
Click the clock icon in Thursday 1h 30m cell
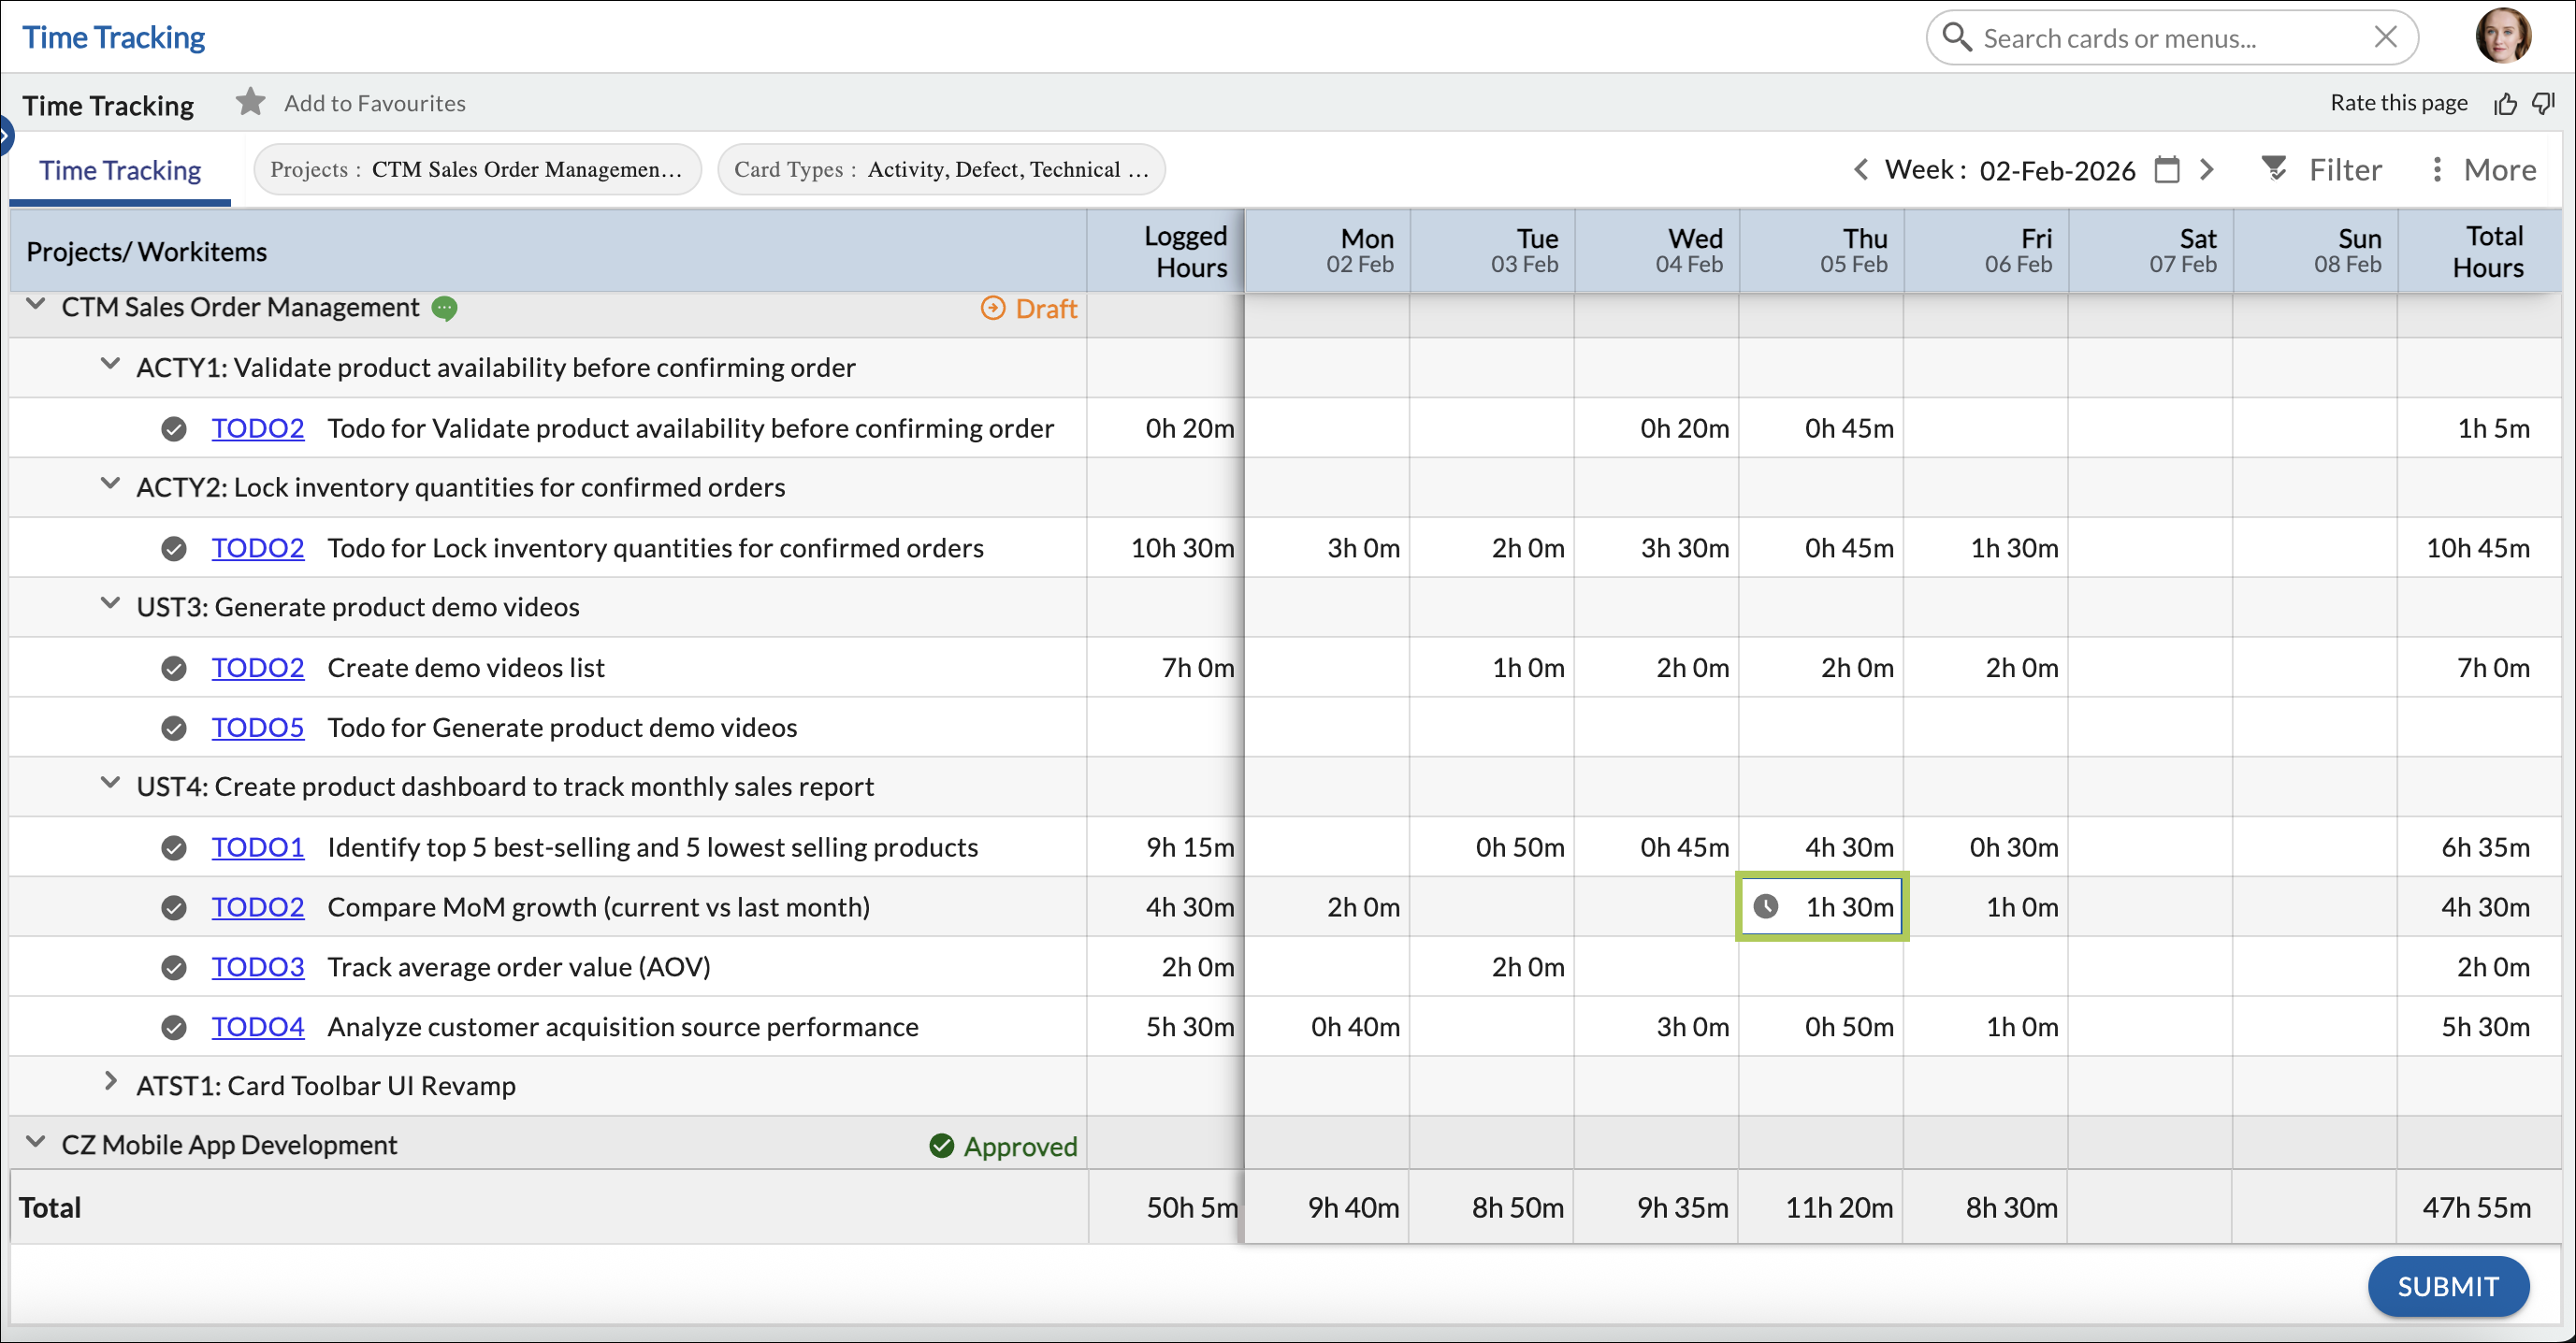tap(1766, 906)
